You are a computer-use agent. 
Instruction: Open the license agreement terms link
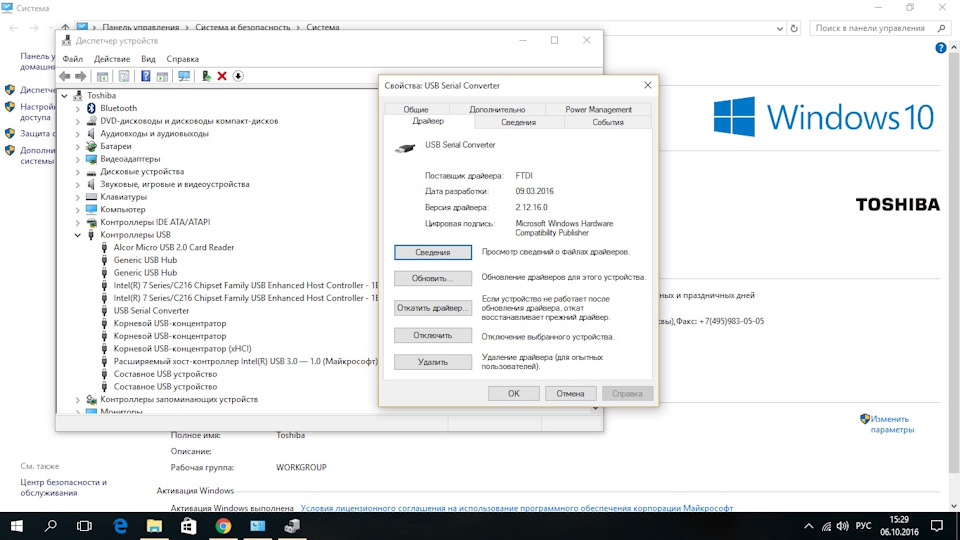pyautogui.click(x=517, y=508)
